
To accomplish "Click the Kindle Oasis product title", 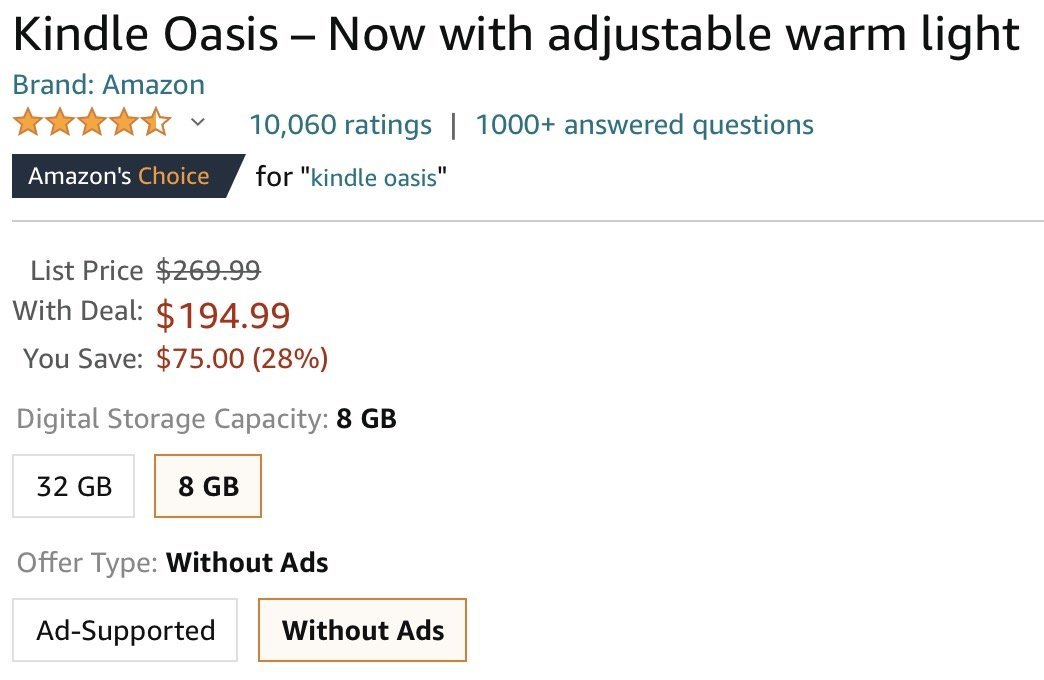I will [516, 36].
